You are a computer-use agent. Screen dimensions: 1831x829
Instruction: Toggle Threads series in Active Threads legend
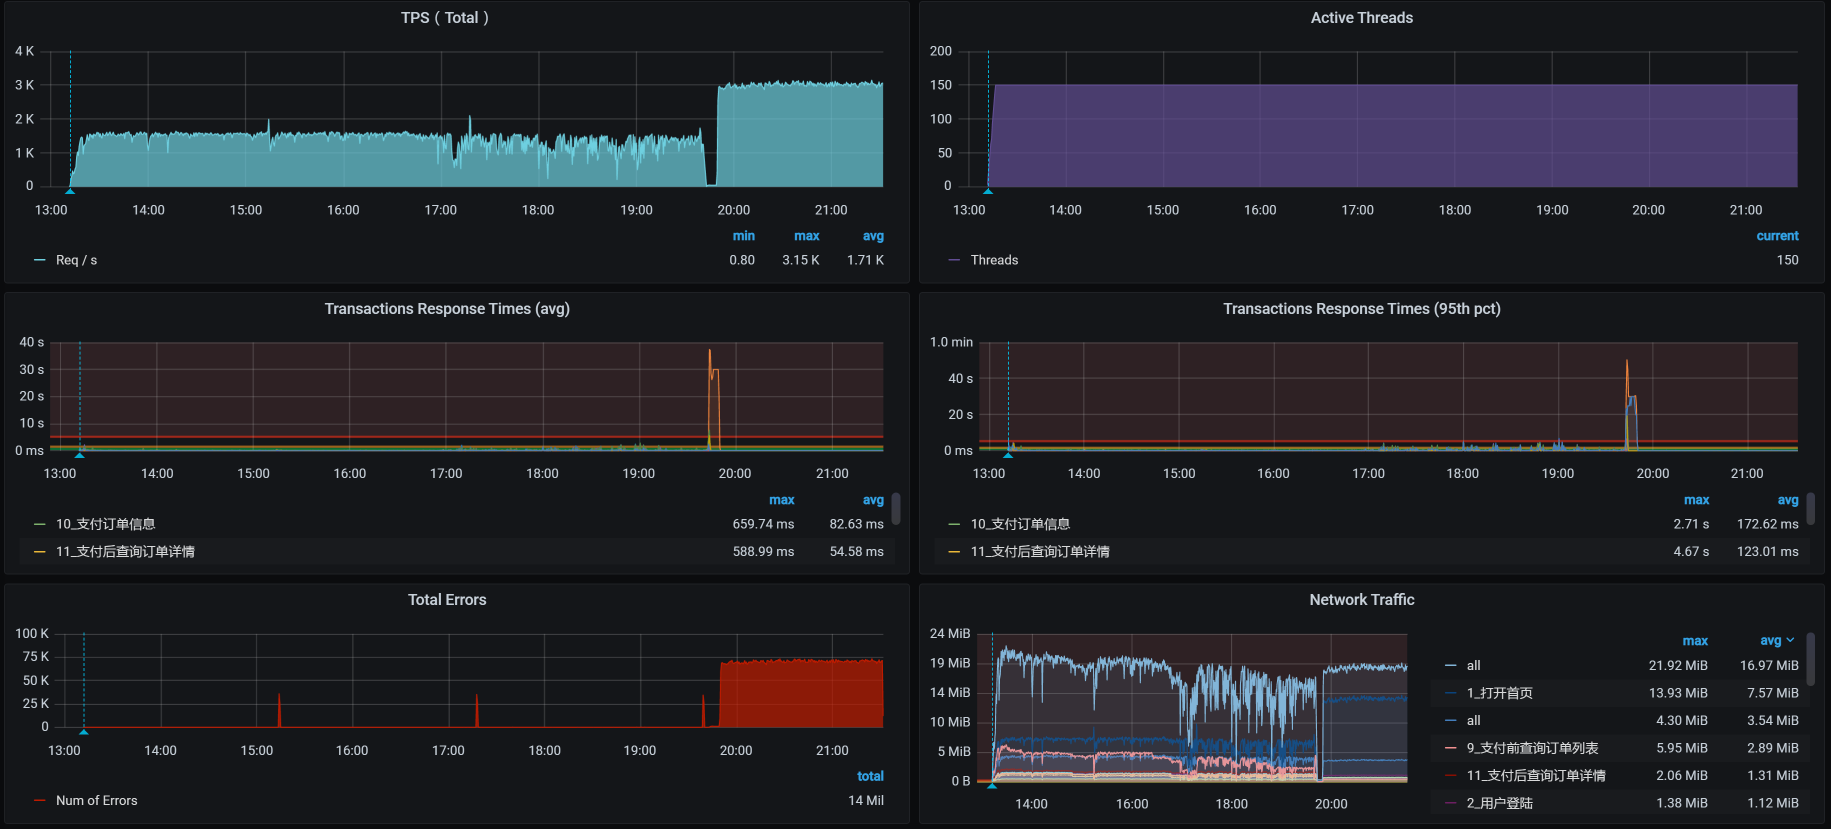pos(994,260)
